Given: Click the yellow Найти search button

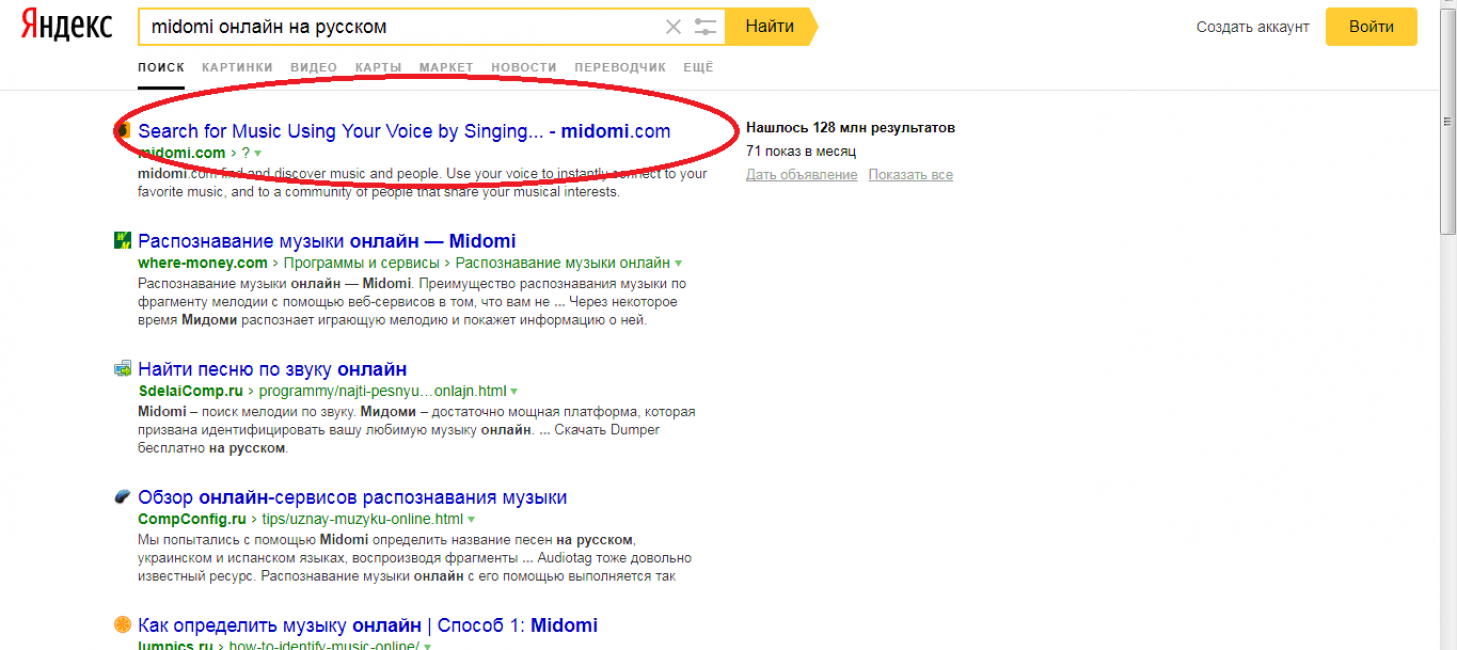Looking at the screenshot, I should pos(771,27).
